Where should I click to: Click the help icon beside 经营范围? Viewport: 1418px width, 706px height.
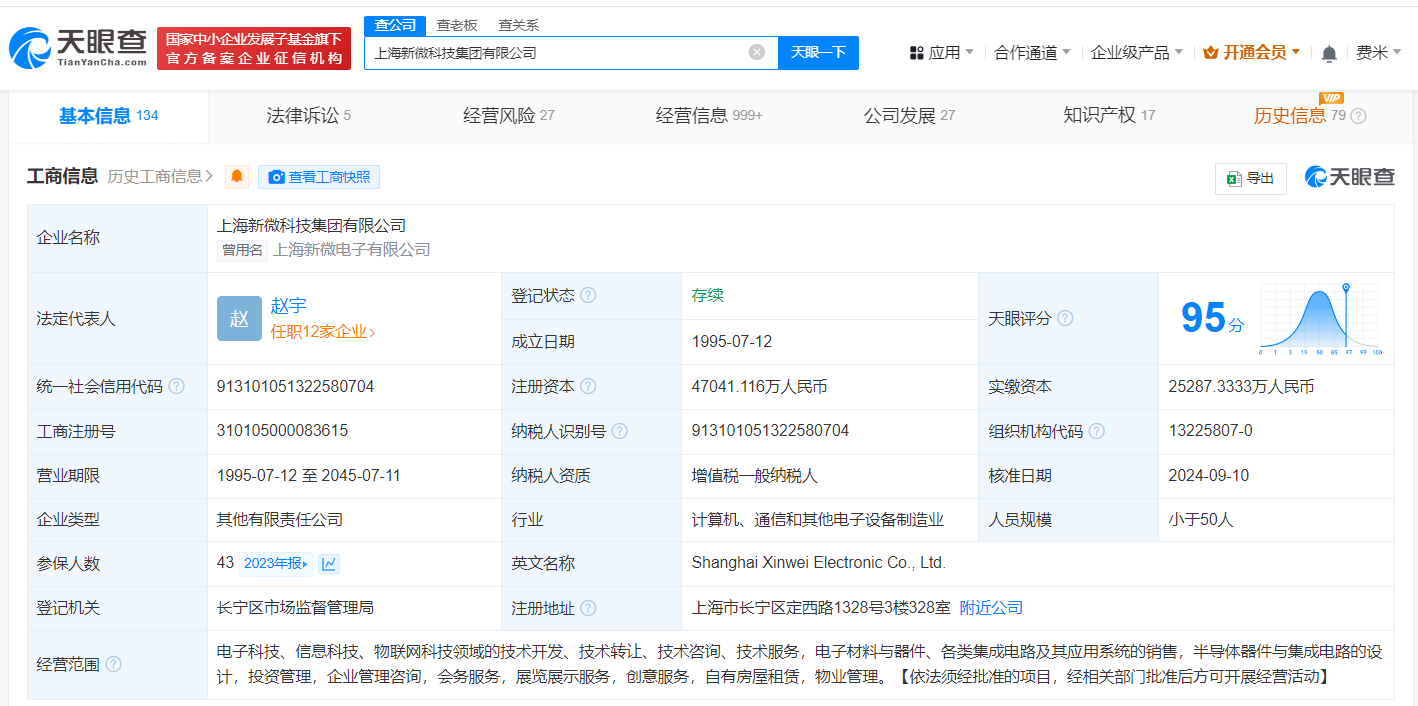tap(112, 663)
